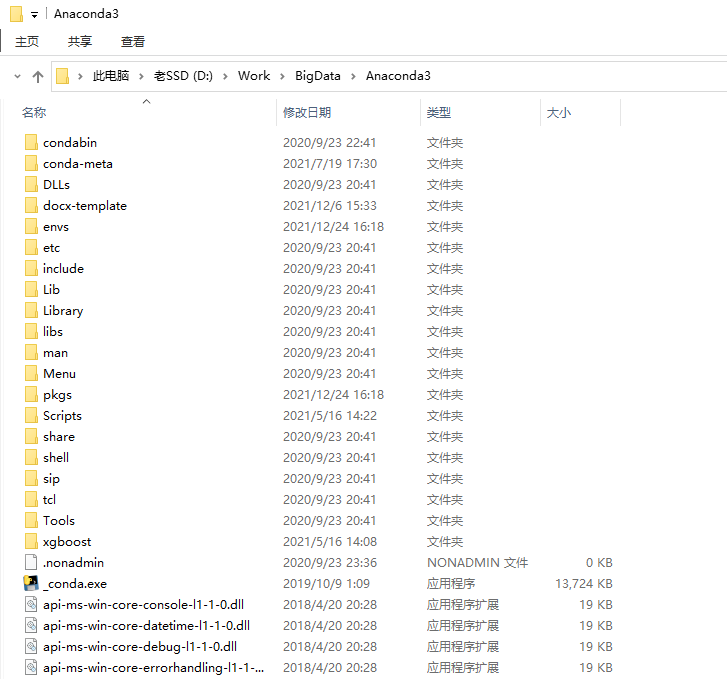Screen dimensions: 727x679
Task: Click NONADMIN 文件 type text
Action: tap(478, 563)
